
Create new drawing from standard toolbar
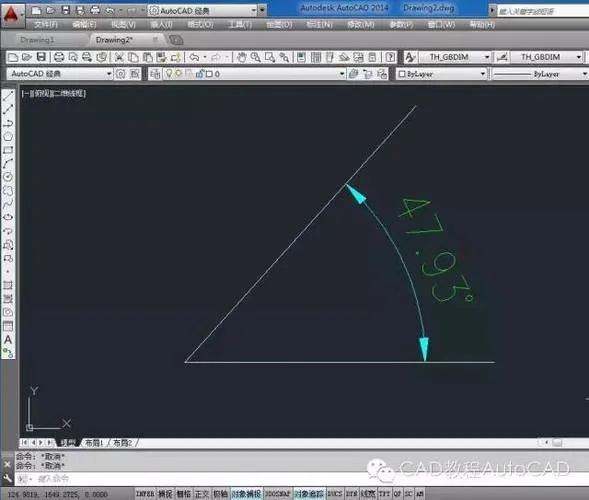coord(13,57)
